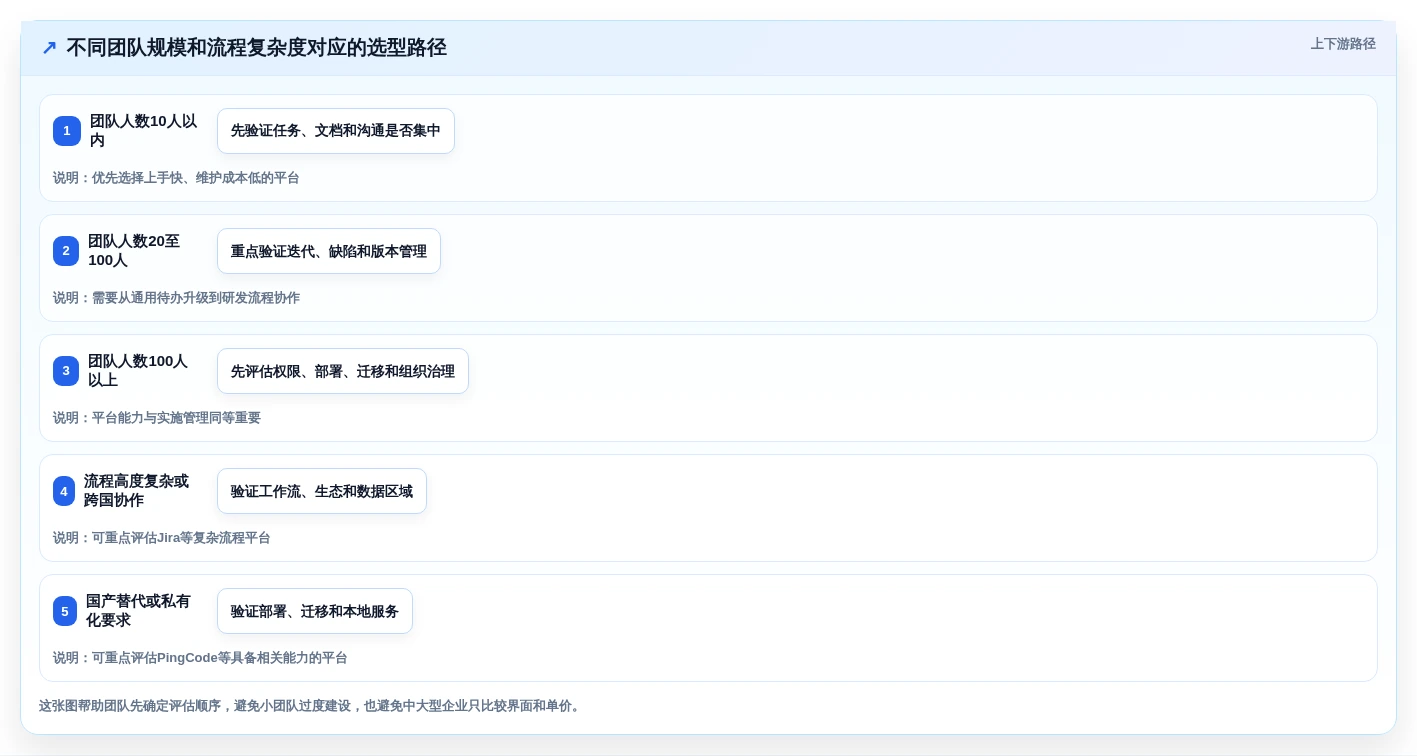Click the title 不同团队规模和流程复杂度对应的选型路径

tap(256, 48)
